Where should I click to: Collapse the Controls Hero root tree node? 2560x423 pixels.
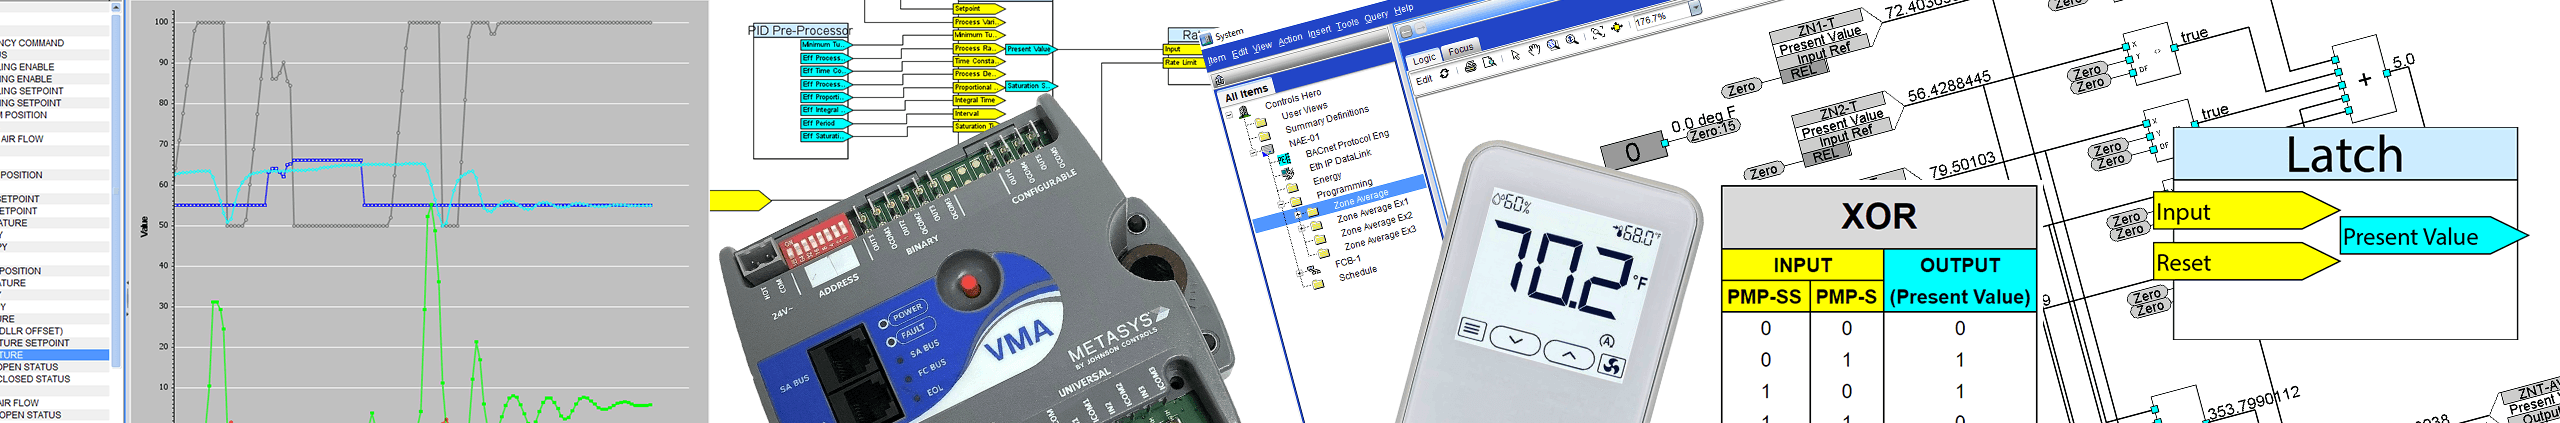[x=1229, y=115]
